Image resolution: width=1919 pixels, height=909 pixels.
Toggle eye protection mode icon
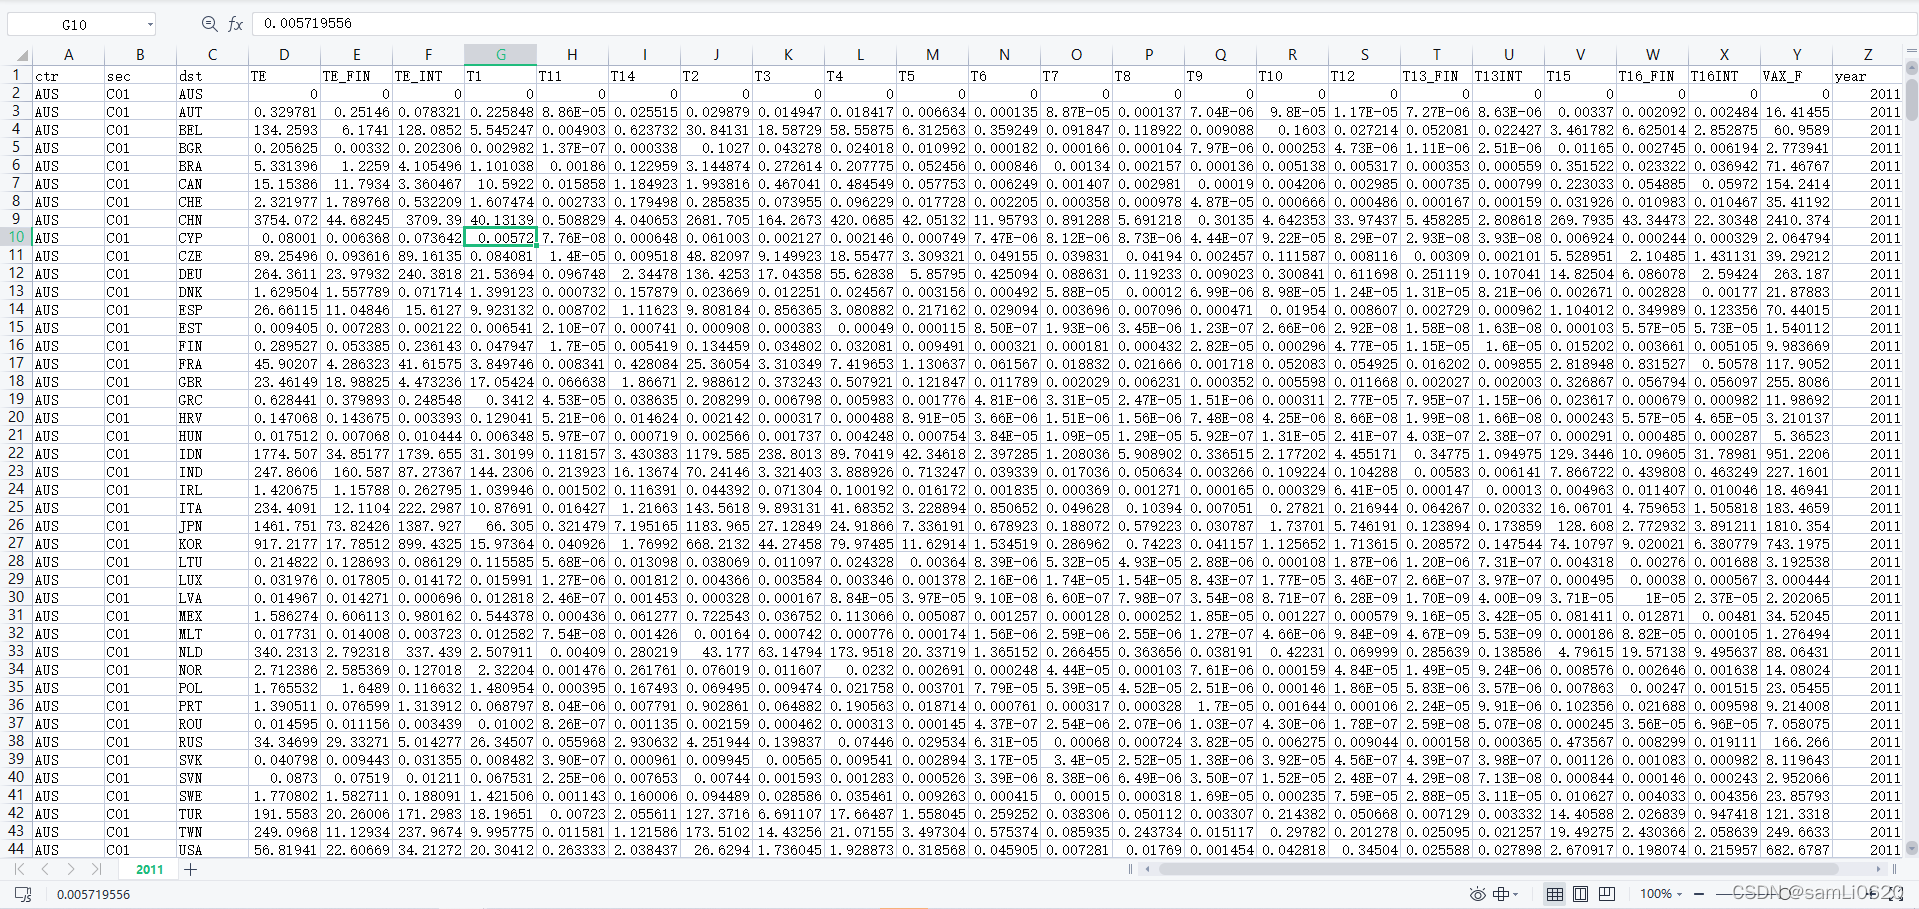click(x=1477, y=894)
